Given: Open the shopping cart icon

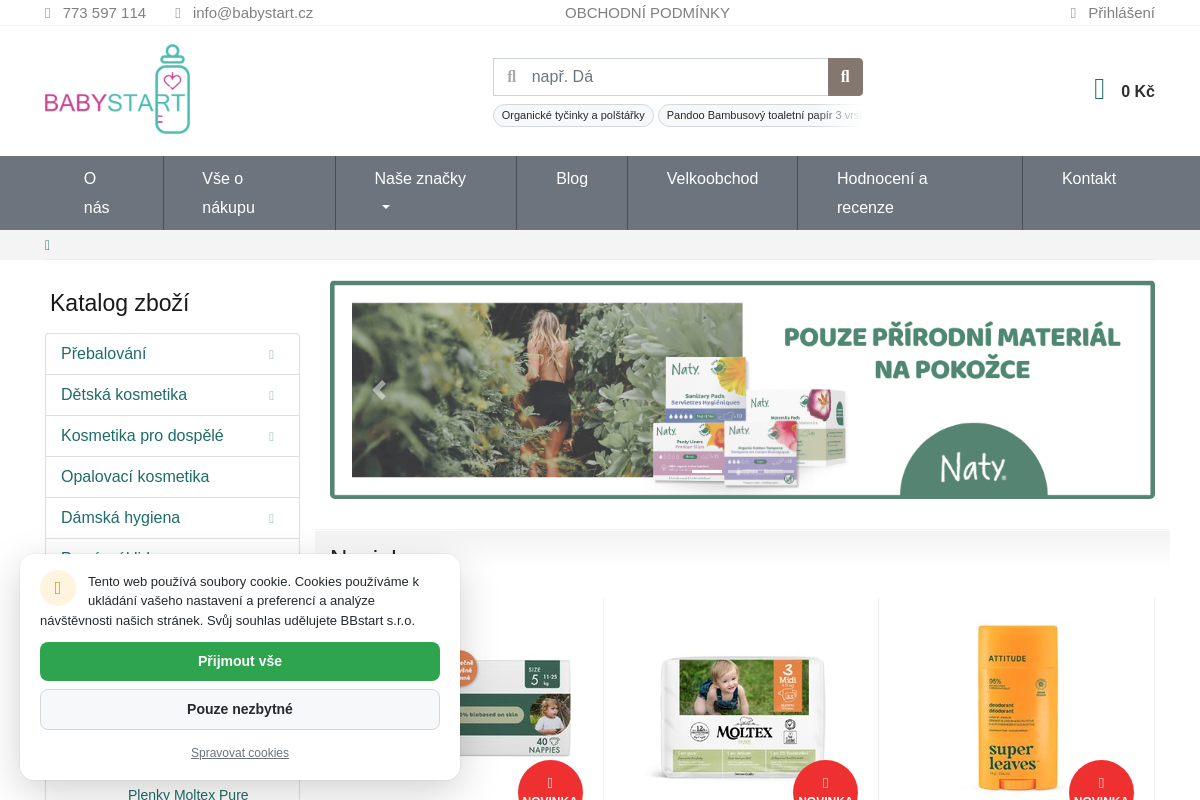Looking at the screenshot, I should pos(1100,90).
